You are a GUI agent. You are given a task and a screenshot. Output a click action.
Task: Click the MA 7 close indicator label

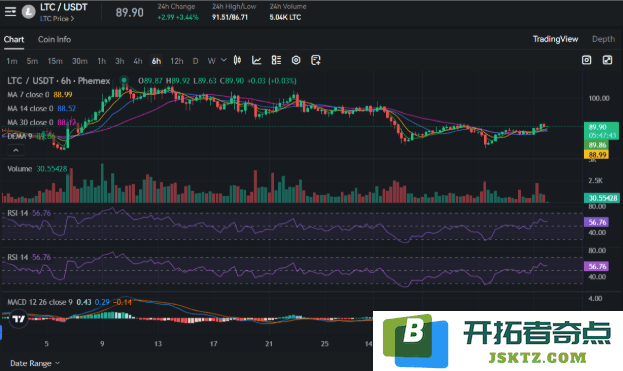point(28,95)
